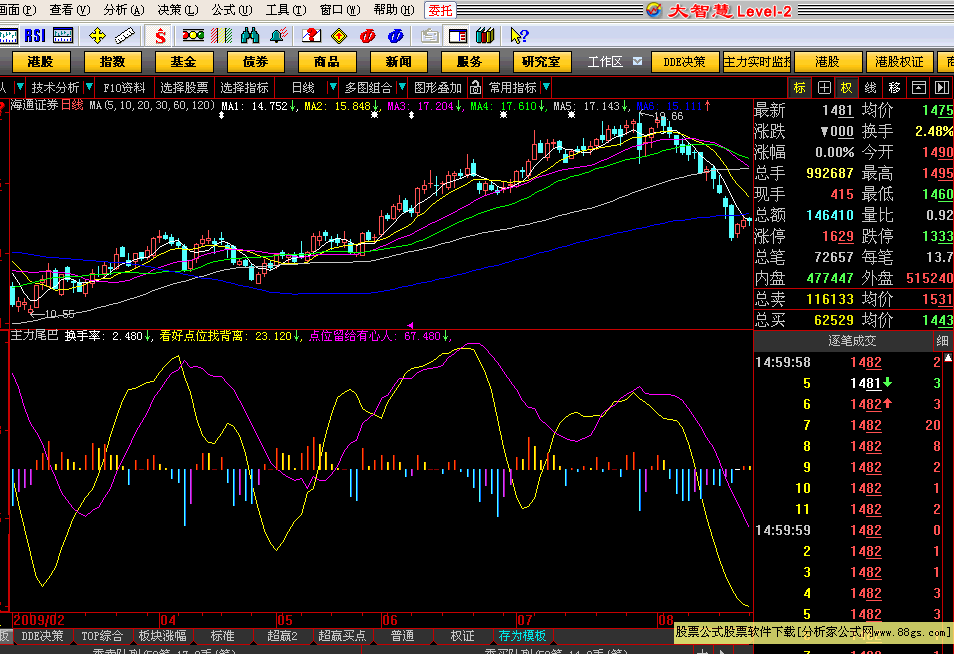Open the 窗口(W) menu
Screen dimensions: 954x654
coord(339,10)
